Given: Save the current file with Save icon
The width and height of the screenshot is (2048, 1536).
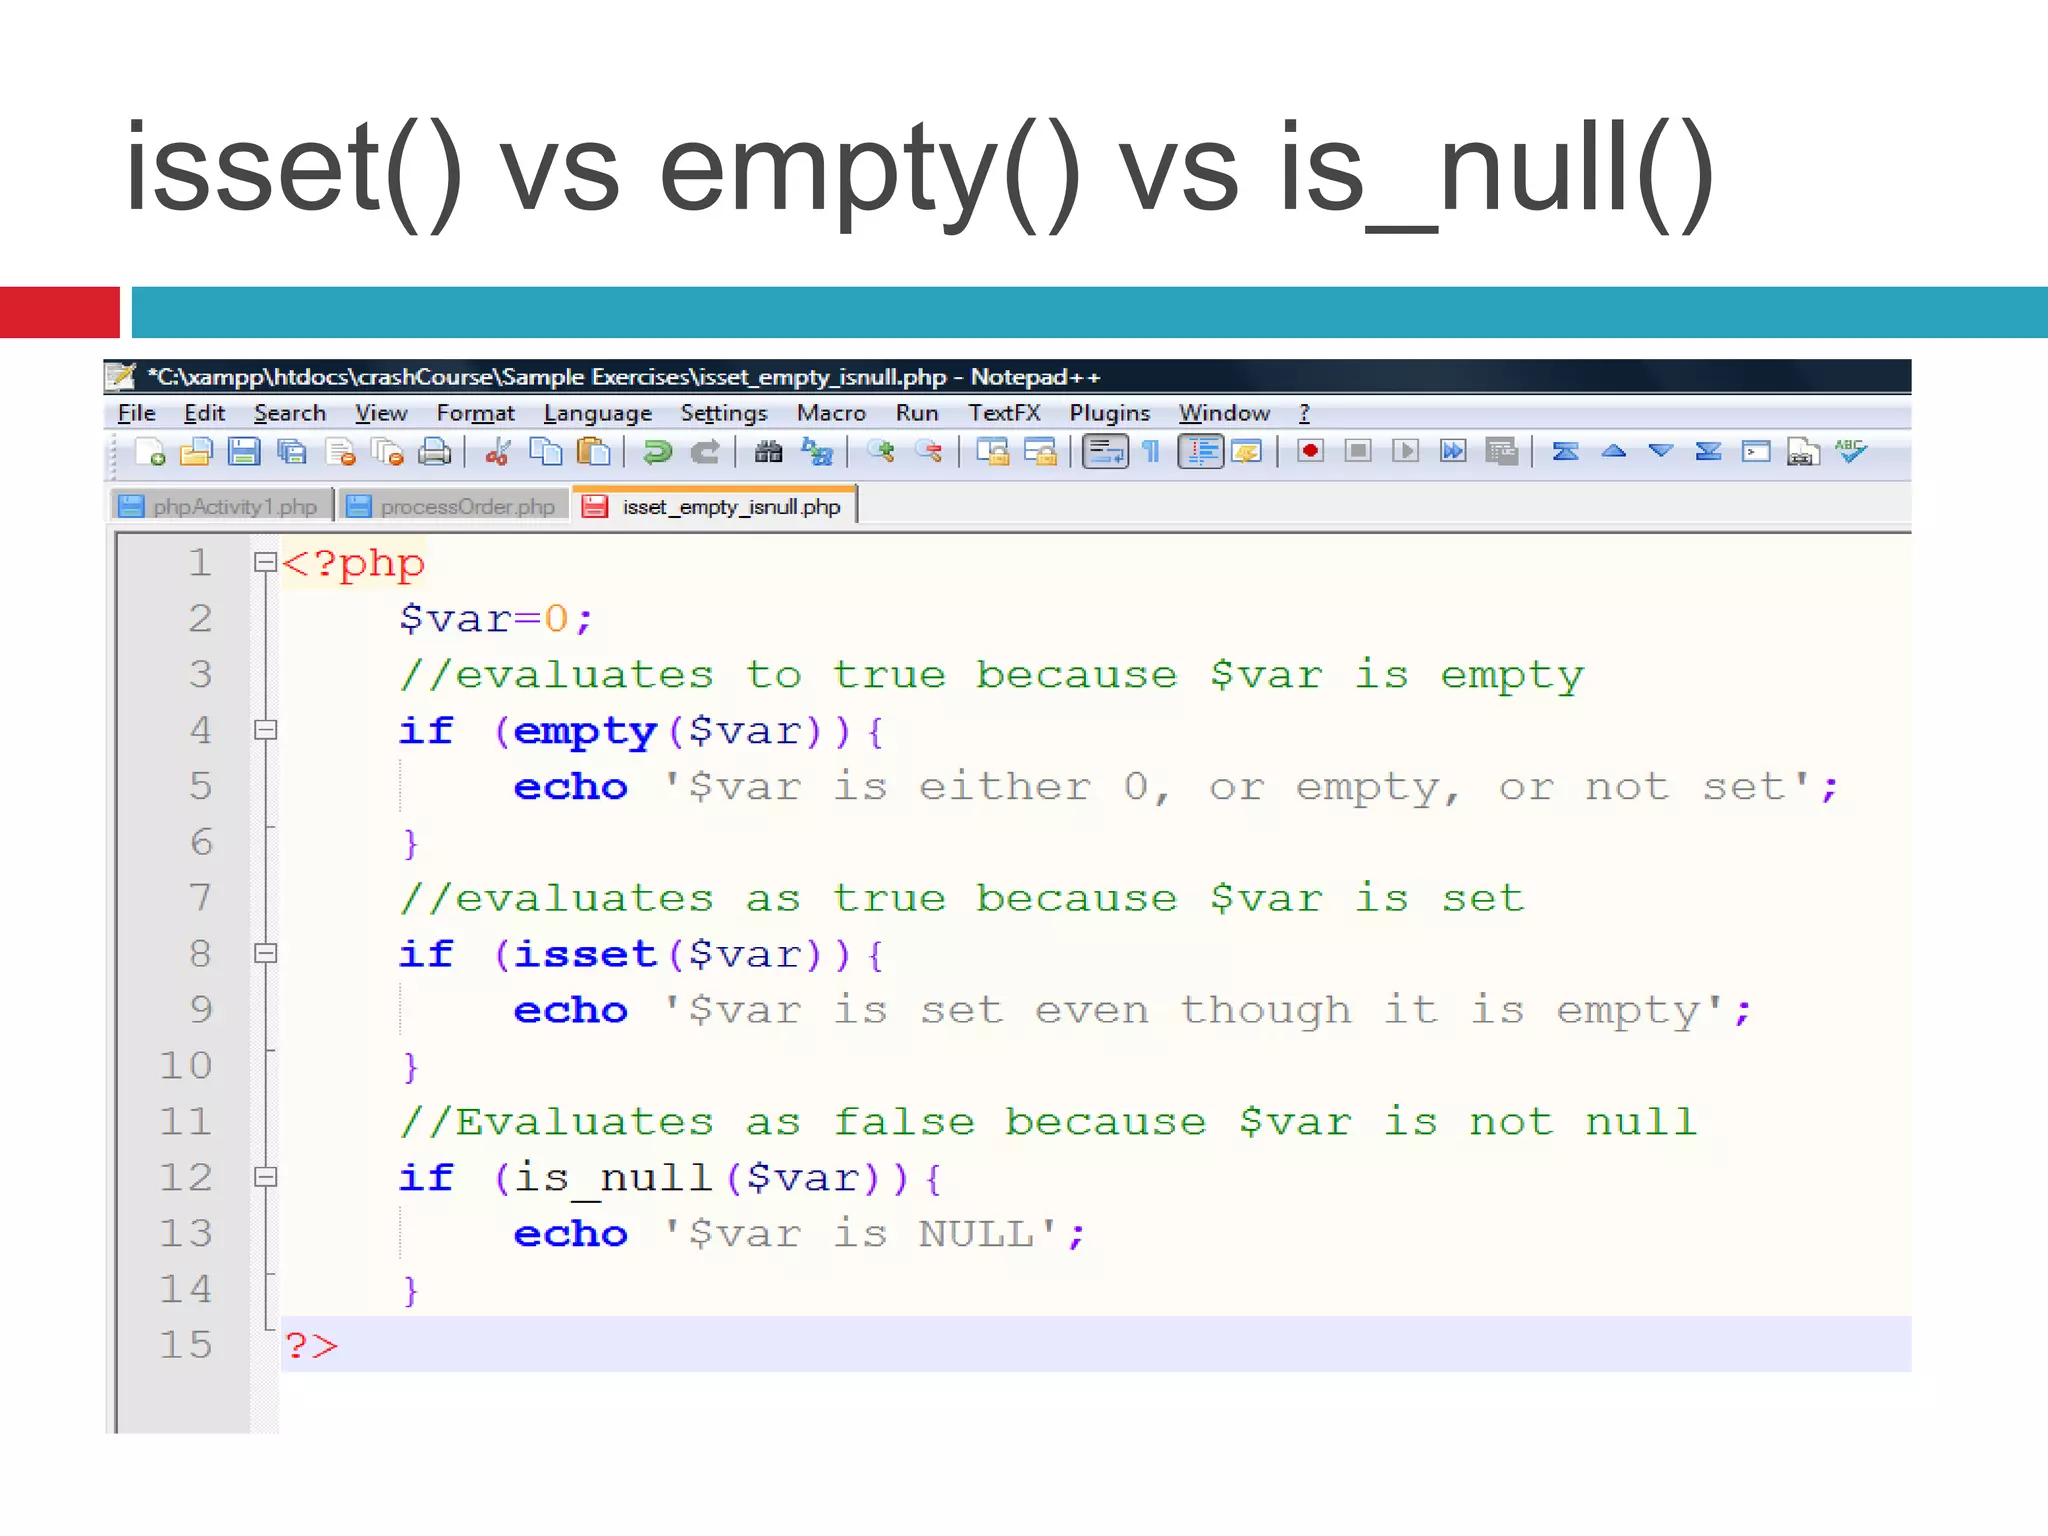Looking at the screenshot, I should tap(244, 452).
